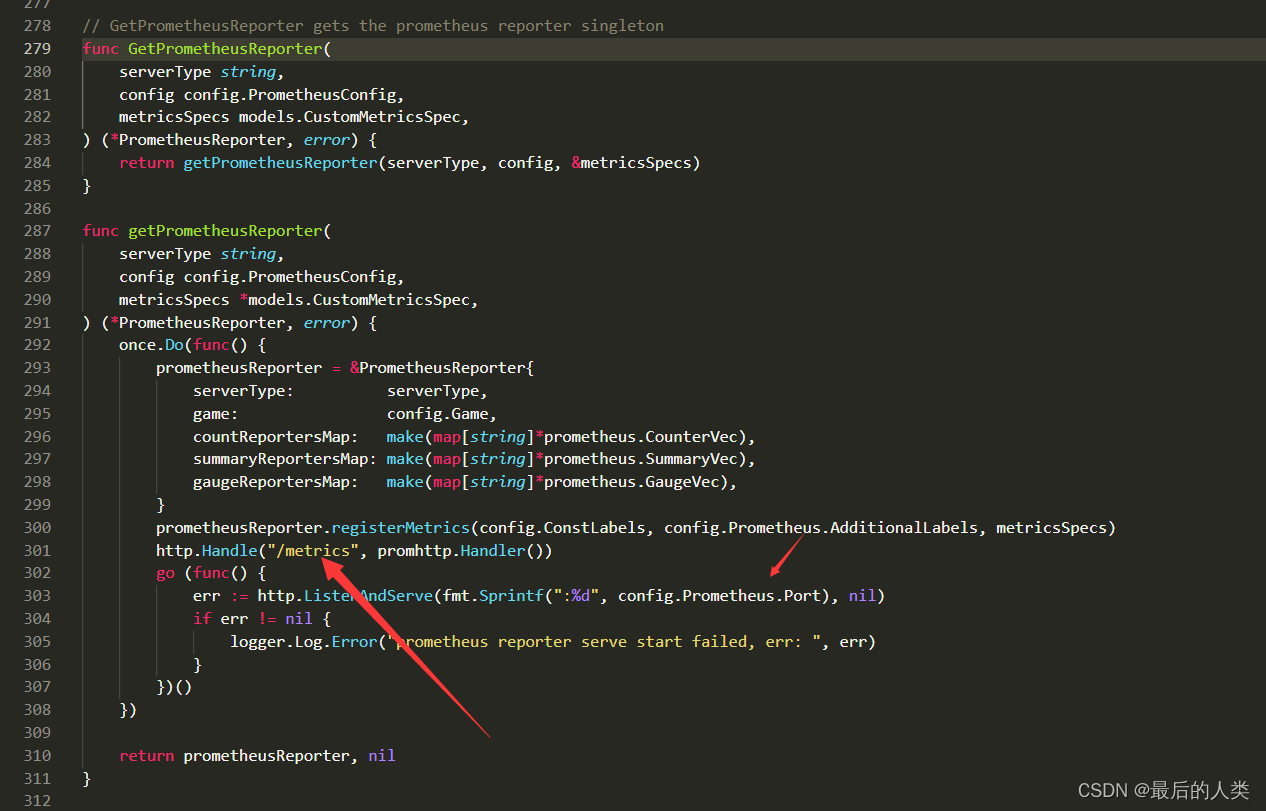Click once.Do on line 292
1266x811 pixels.
click(x=152, y=344)
